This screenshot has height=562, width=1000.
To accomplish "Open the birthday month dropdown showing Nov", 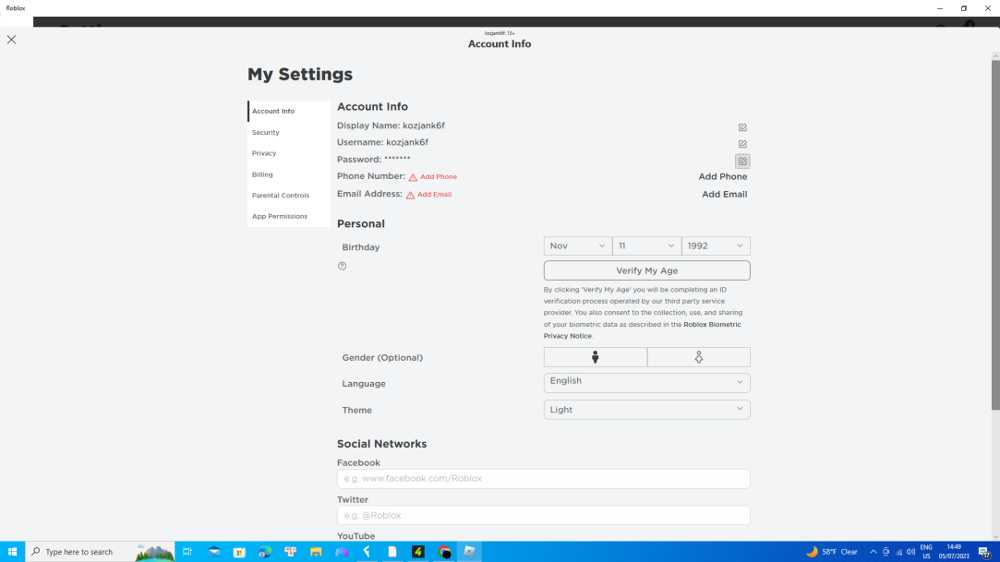I will click(x=577, y=246).
